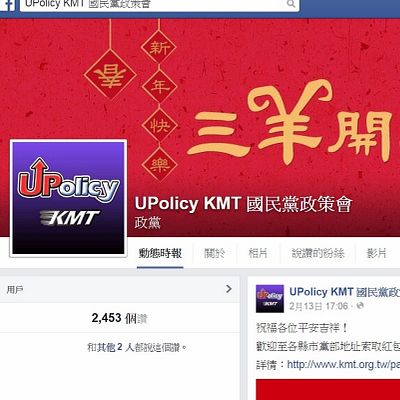Click 和其他 2 人 friends like link
Viewport: 400px width, 400px height.
[110, 348]
